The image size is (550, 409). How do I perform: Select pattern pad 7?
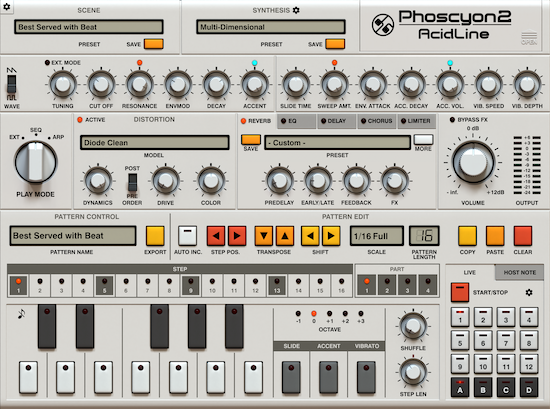[506, 340]
